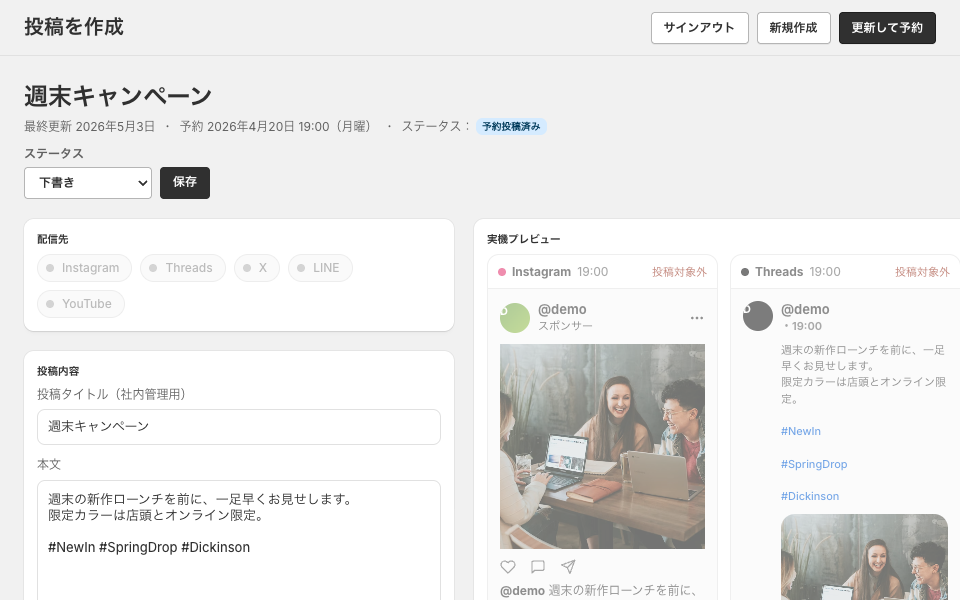Image resolution: width=960 pixels, height=600 pixels.
Task: Click the 配信先 section title
Action: [x=53, y=239]
